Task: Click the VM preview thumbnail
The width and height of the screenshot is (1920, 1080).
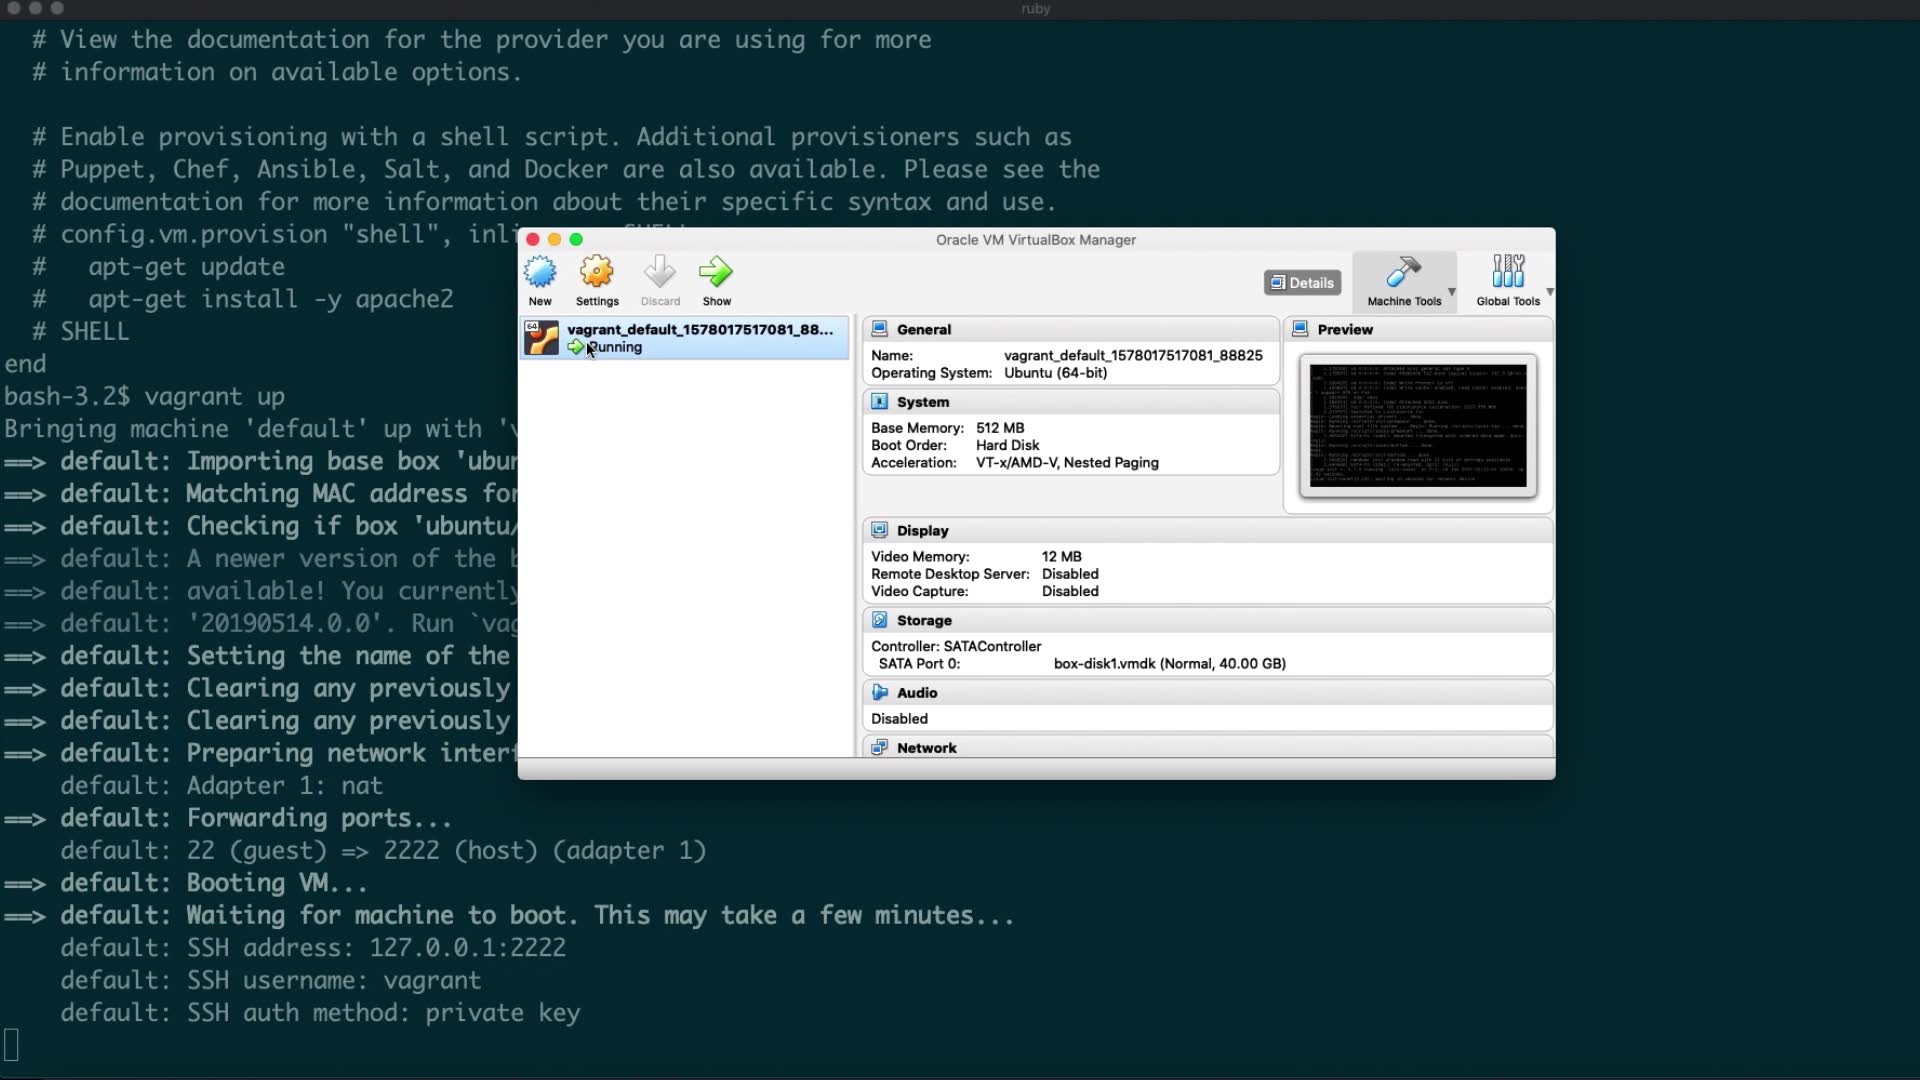Action: coord(1417,425)
